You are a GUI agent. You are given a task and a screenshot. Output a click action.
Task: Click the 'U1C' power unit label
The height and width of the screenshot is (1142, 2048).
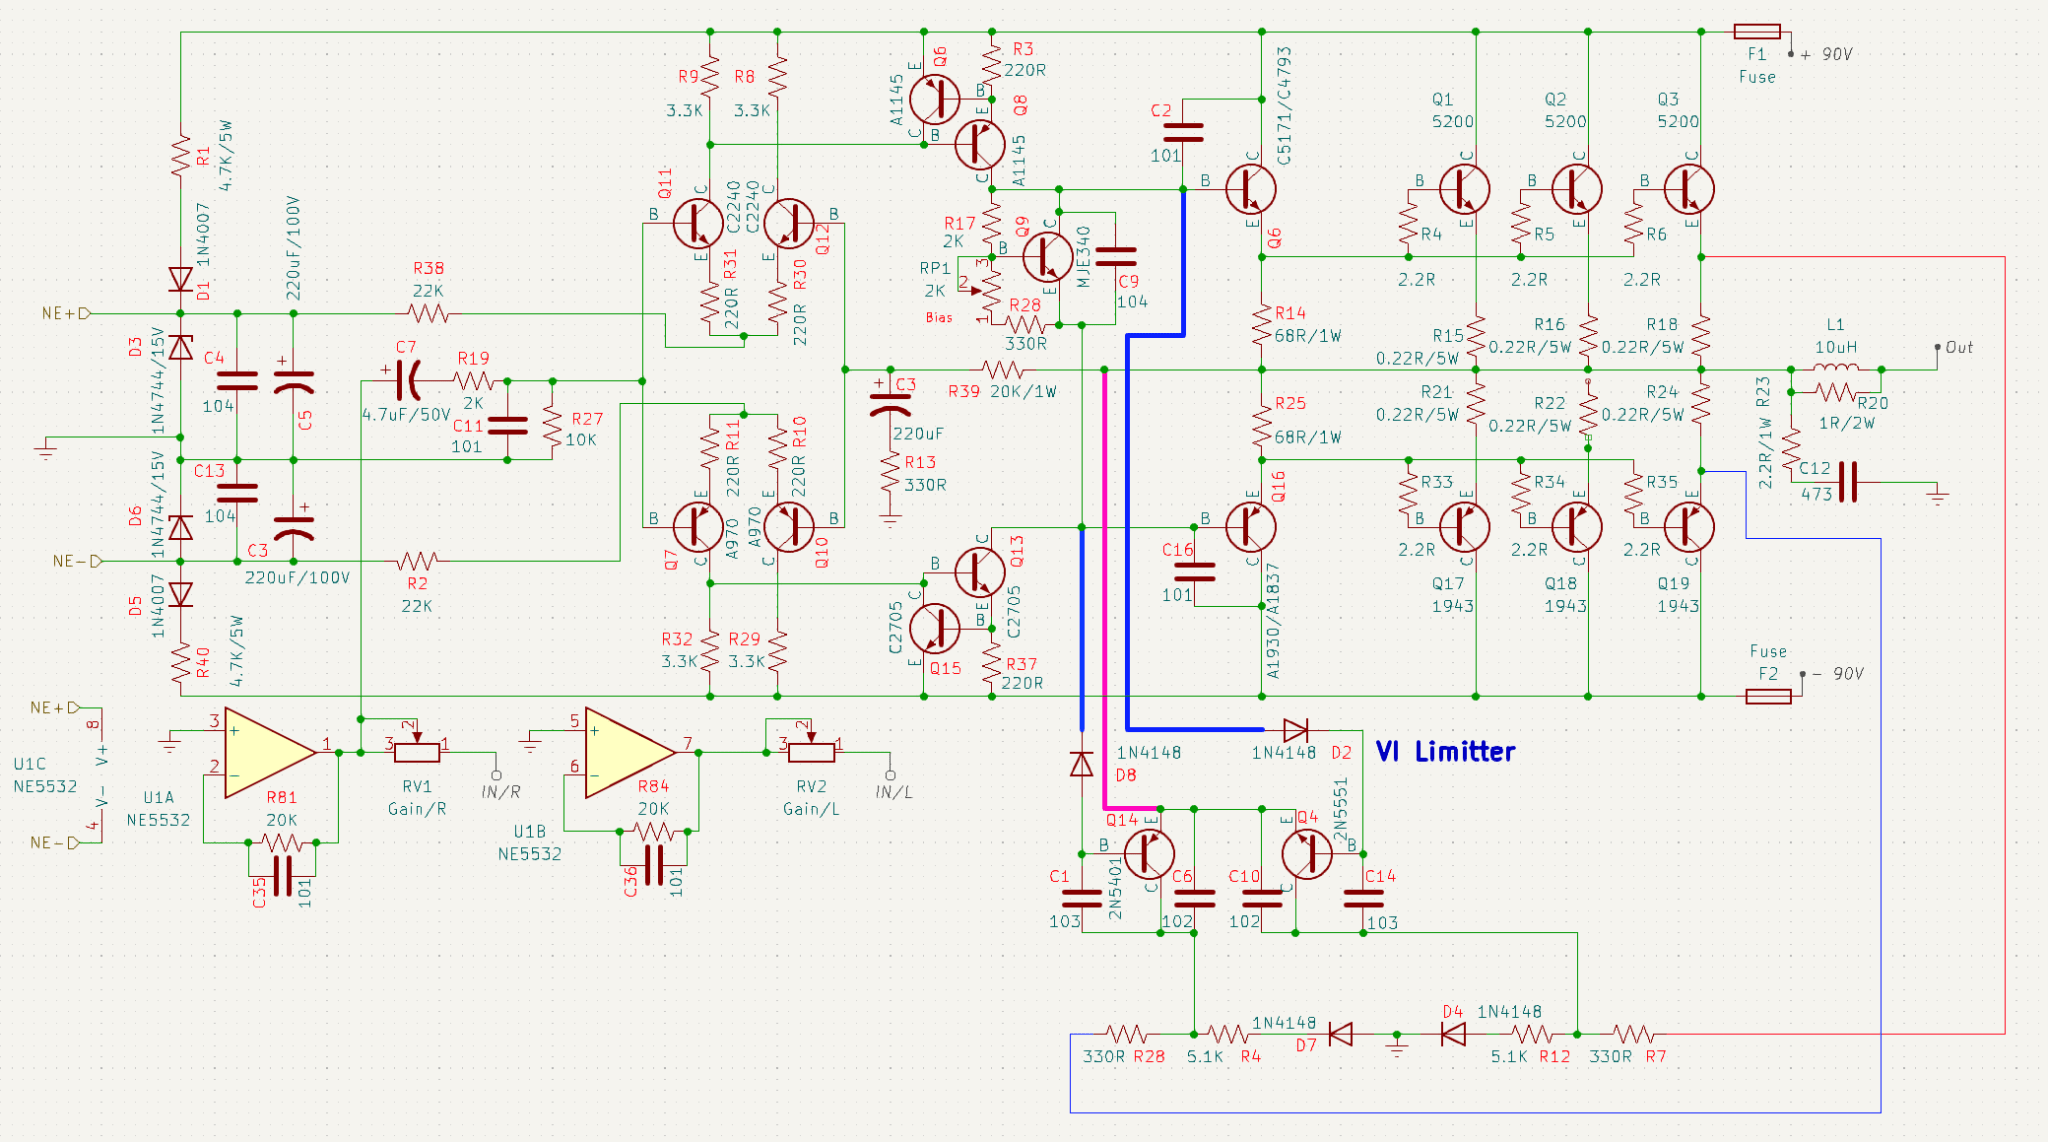(29, 764)
